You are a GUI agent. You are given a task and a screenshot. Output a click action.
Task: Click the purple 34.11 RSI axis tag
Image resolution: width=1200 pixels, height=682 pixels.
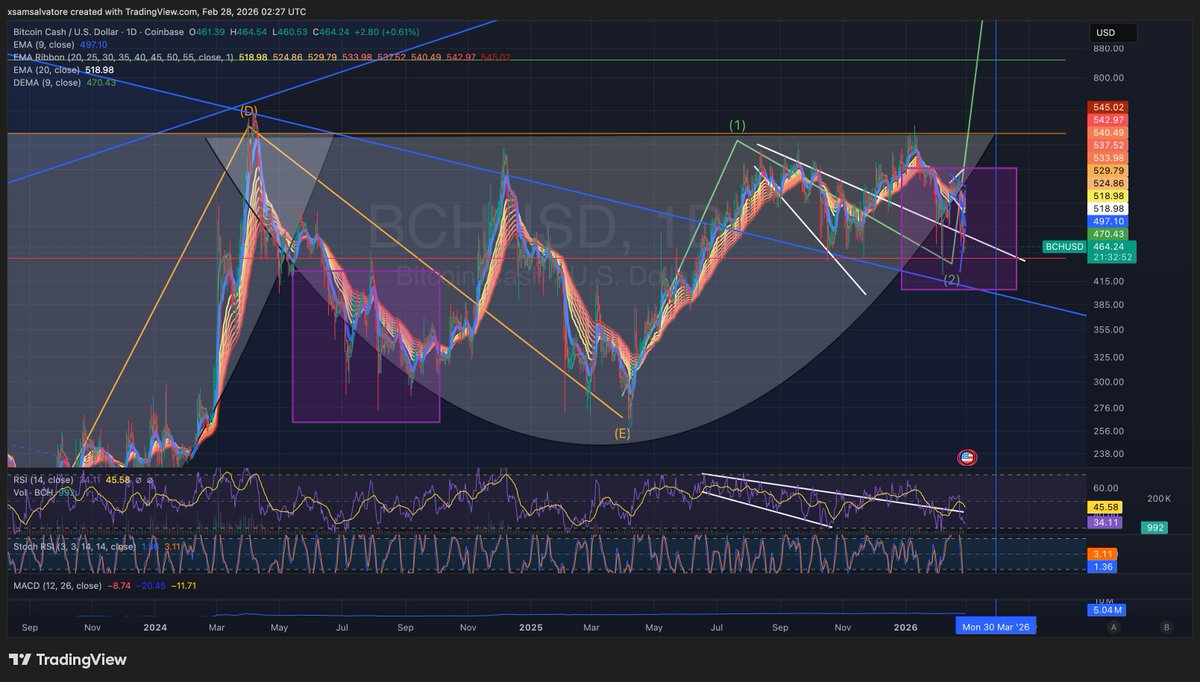tap(1104, 521)
